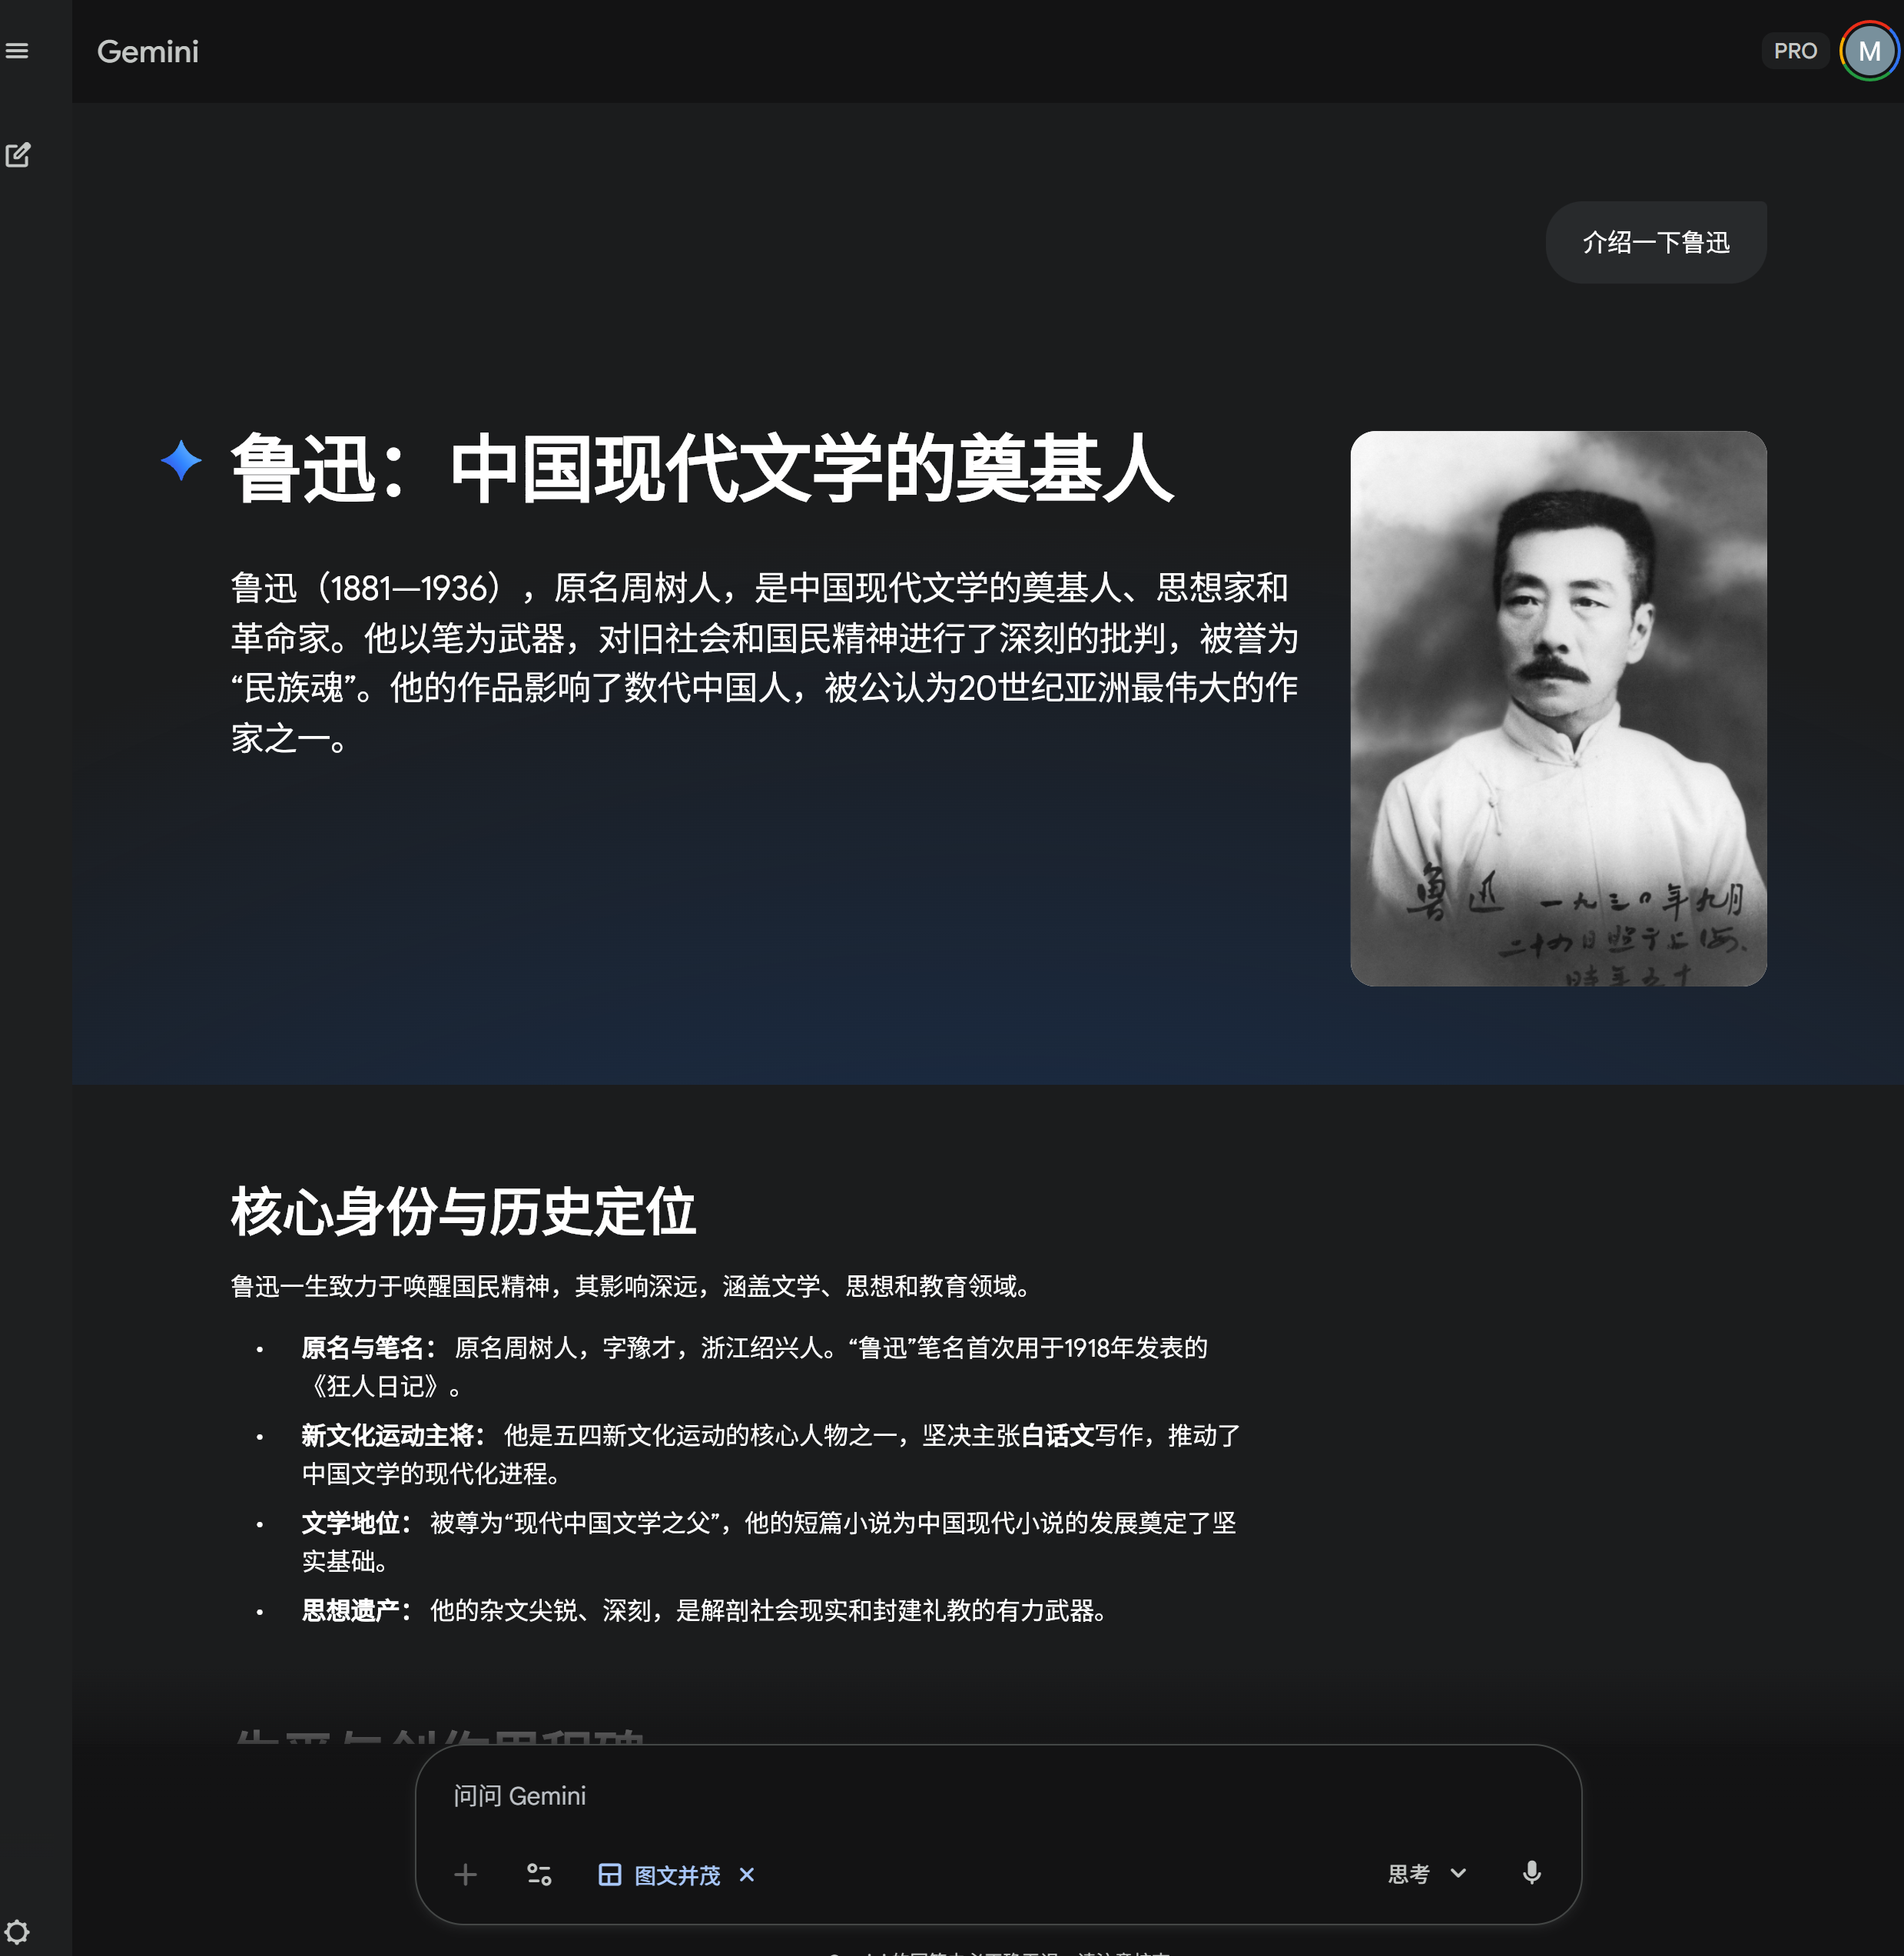The height and width of the screenshot is (1956, 1904).
Task: Open settings via the sidebar gear icon
Action: pyautogui.click(x=17, y=1931)
